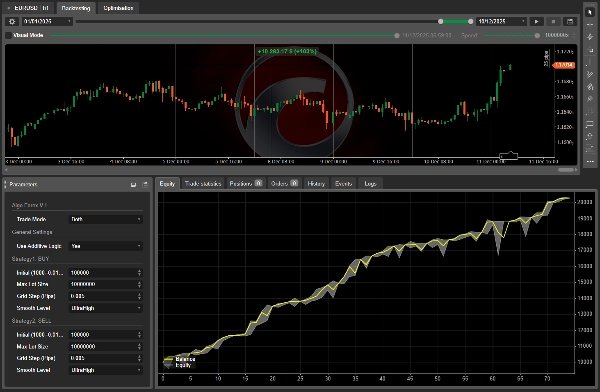Open the Events tab
The image size is (600, 392).
[x=343, y=184]
